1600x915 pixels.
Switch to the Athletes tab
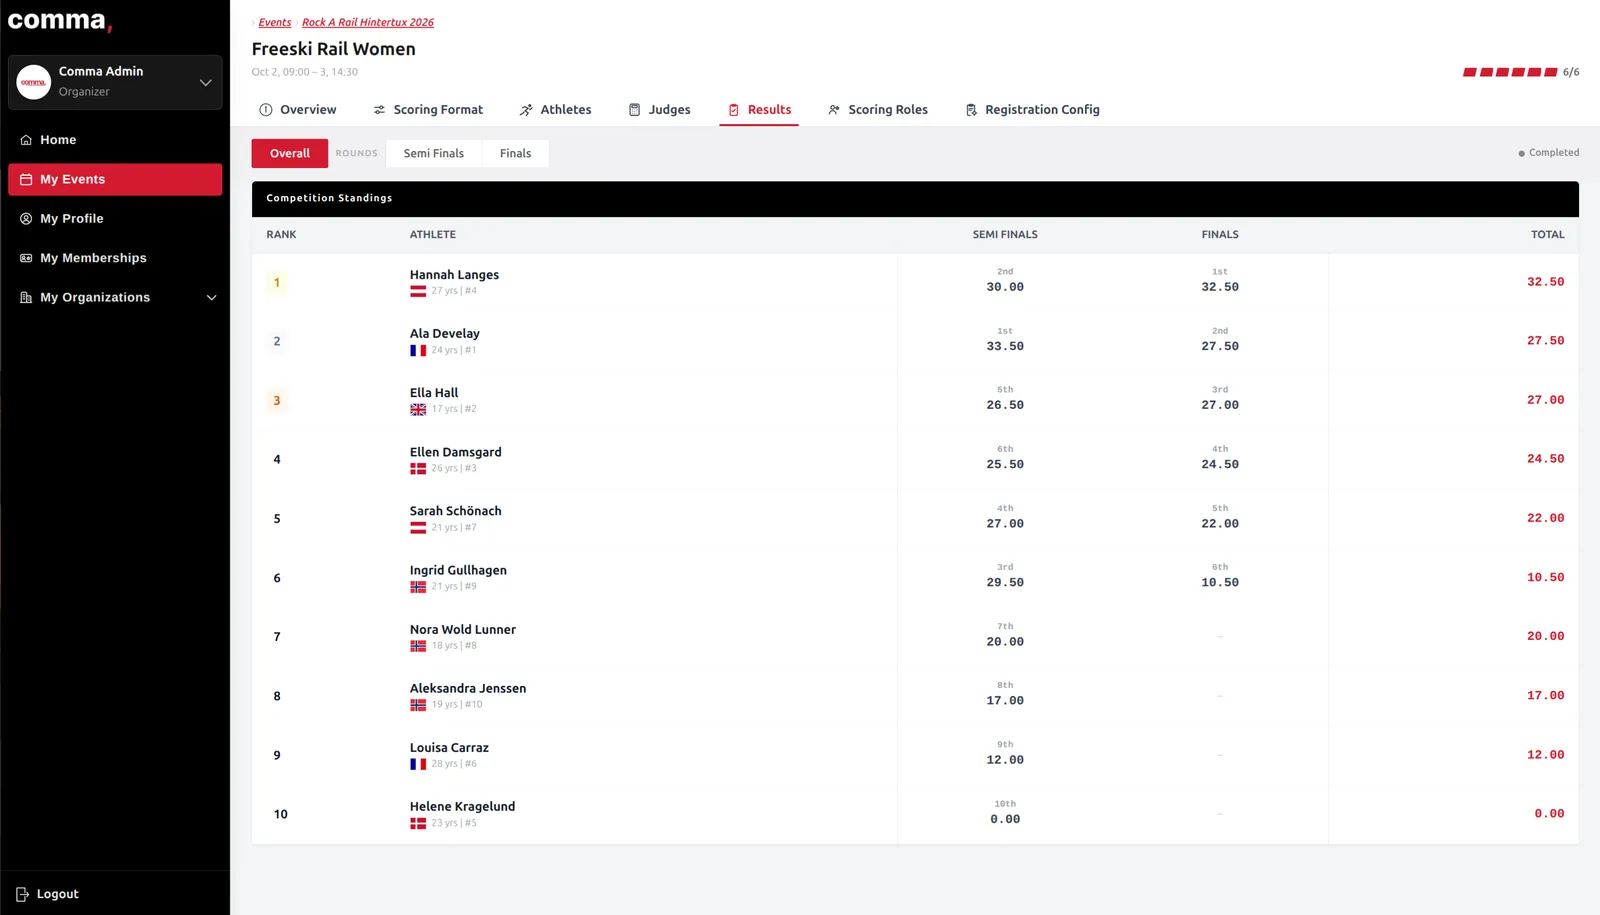[x=555, y=110]
